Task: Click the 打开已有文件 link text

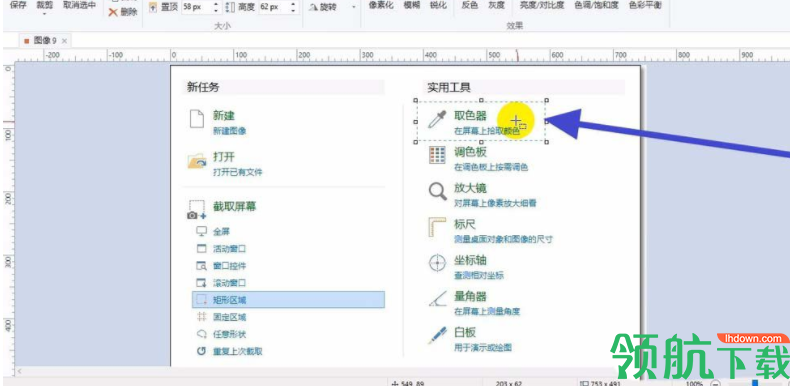Action: pyautogui.click(x=237, y=172)
